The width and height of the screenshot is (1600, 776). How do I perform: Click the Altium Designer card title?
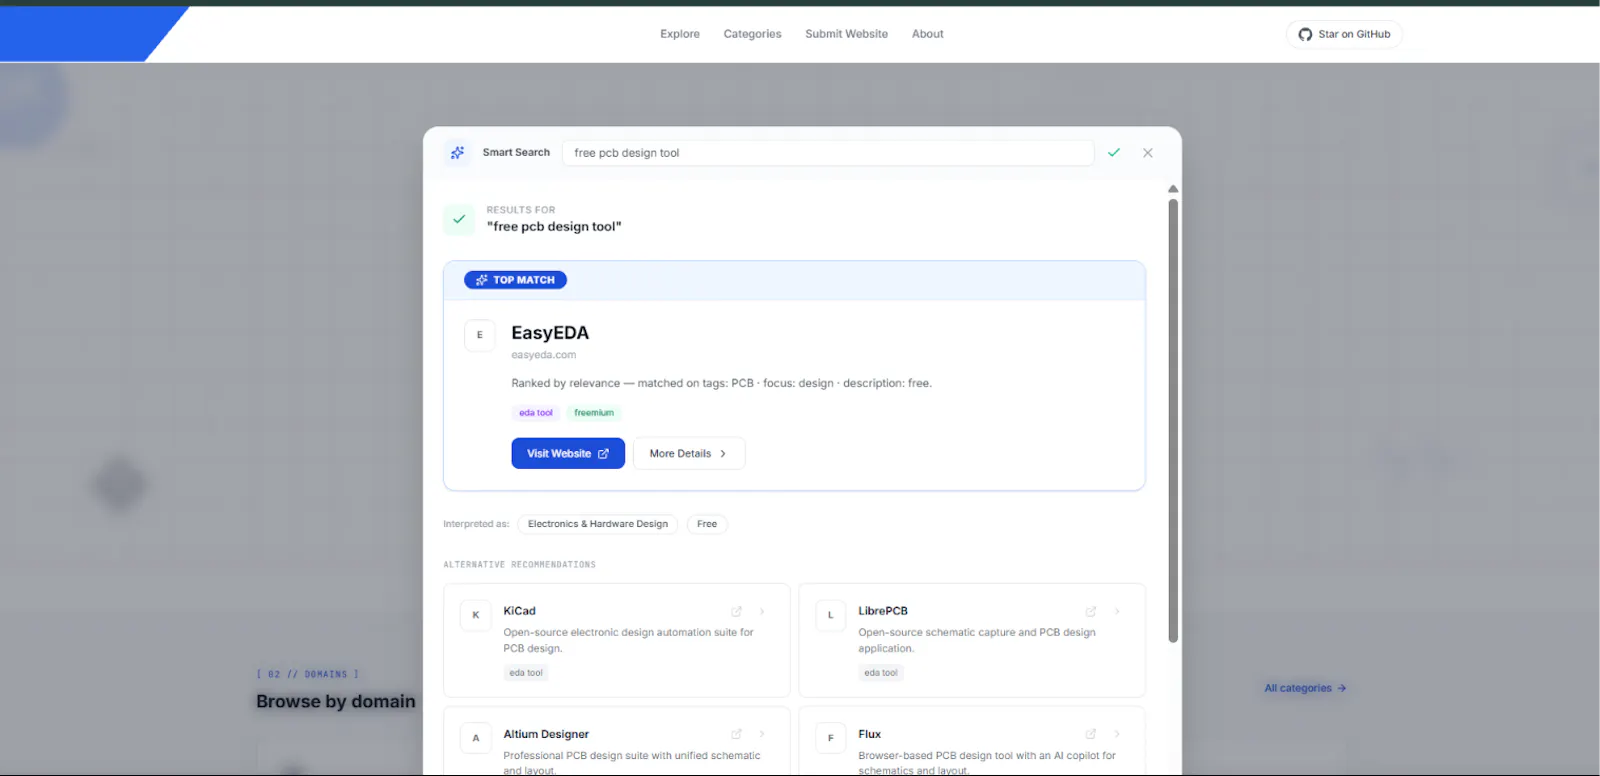(x=546, y=734)
